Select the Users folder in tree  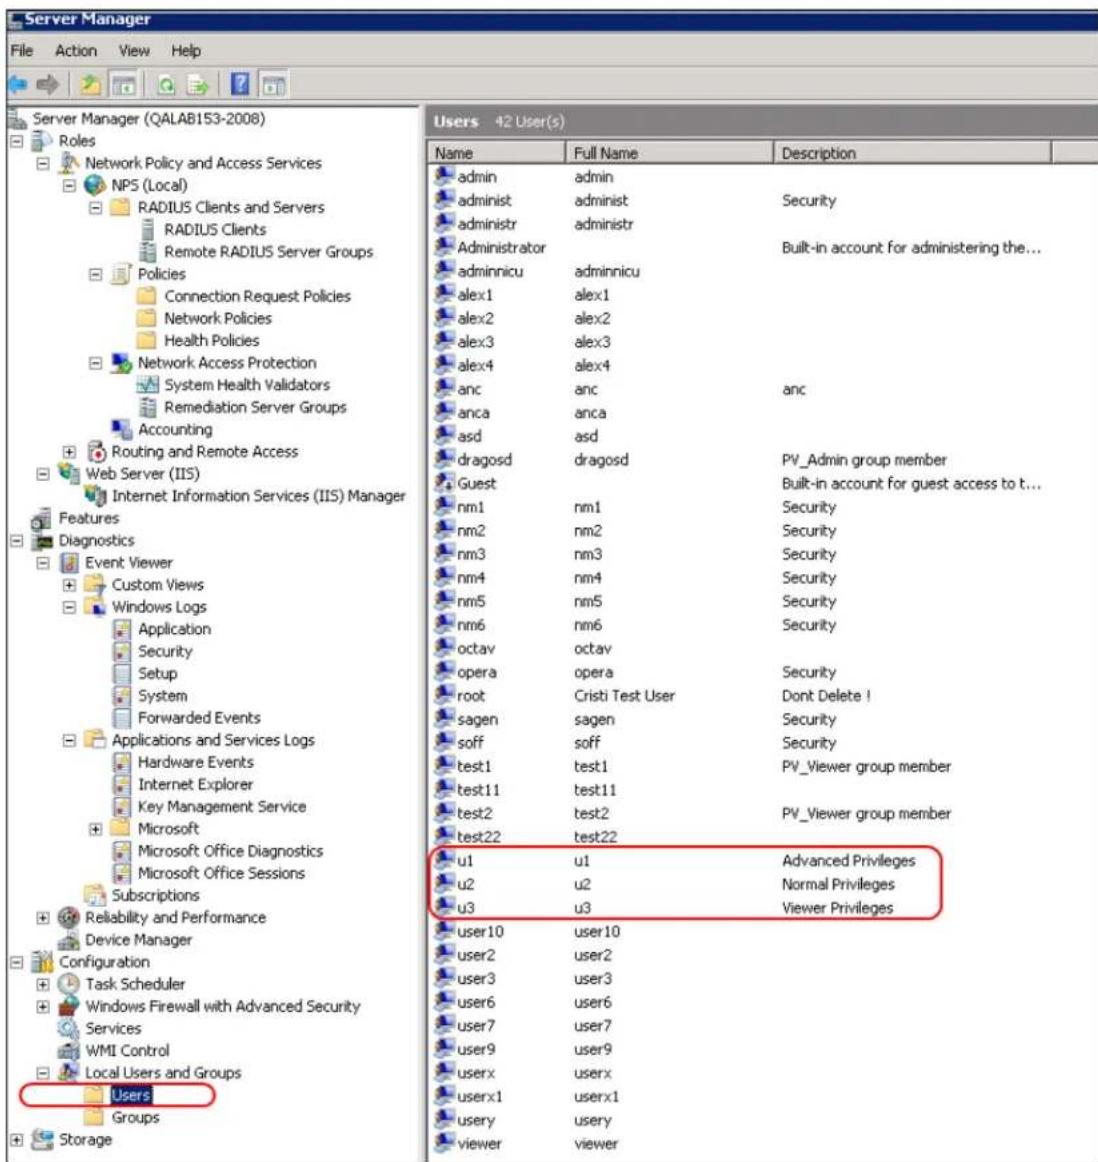point(130,1095)
